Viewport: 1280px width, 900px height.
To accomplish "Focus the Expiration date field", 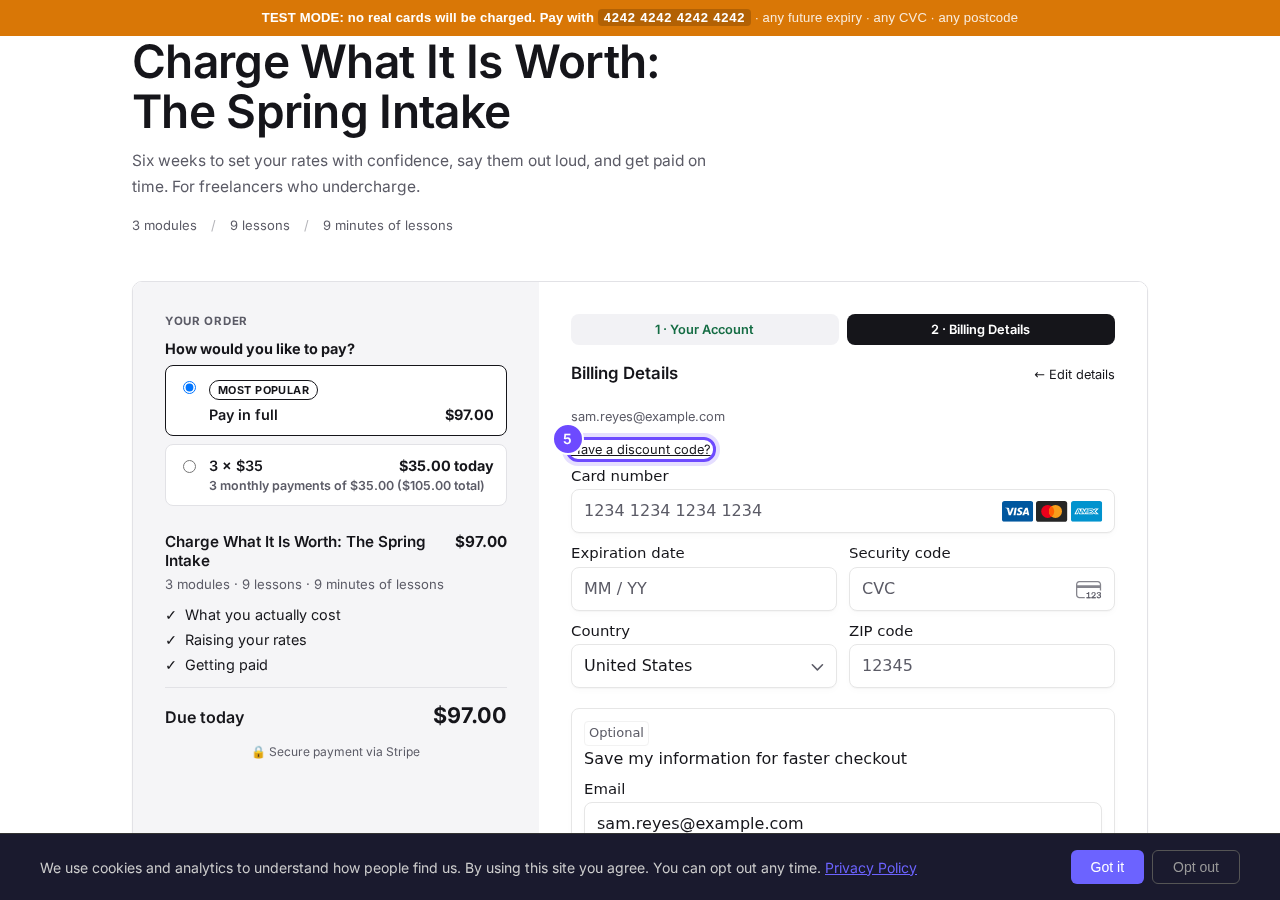I will click(704, 589).
